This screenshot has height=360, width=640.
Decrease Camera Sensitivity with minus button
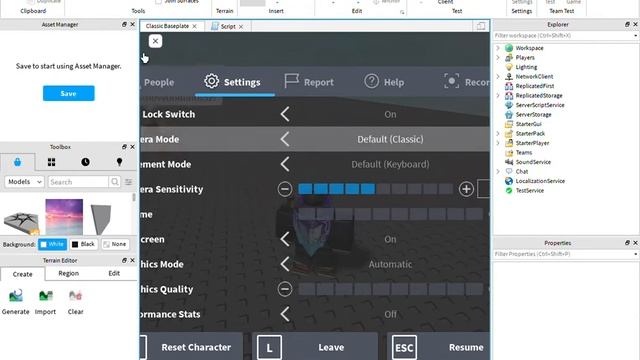(x=285, y=189)
